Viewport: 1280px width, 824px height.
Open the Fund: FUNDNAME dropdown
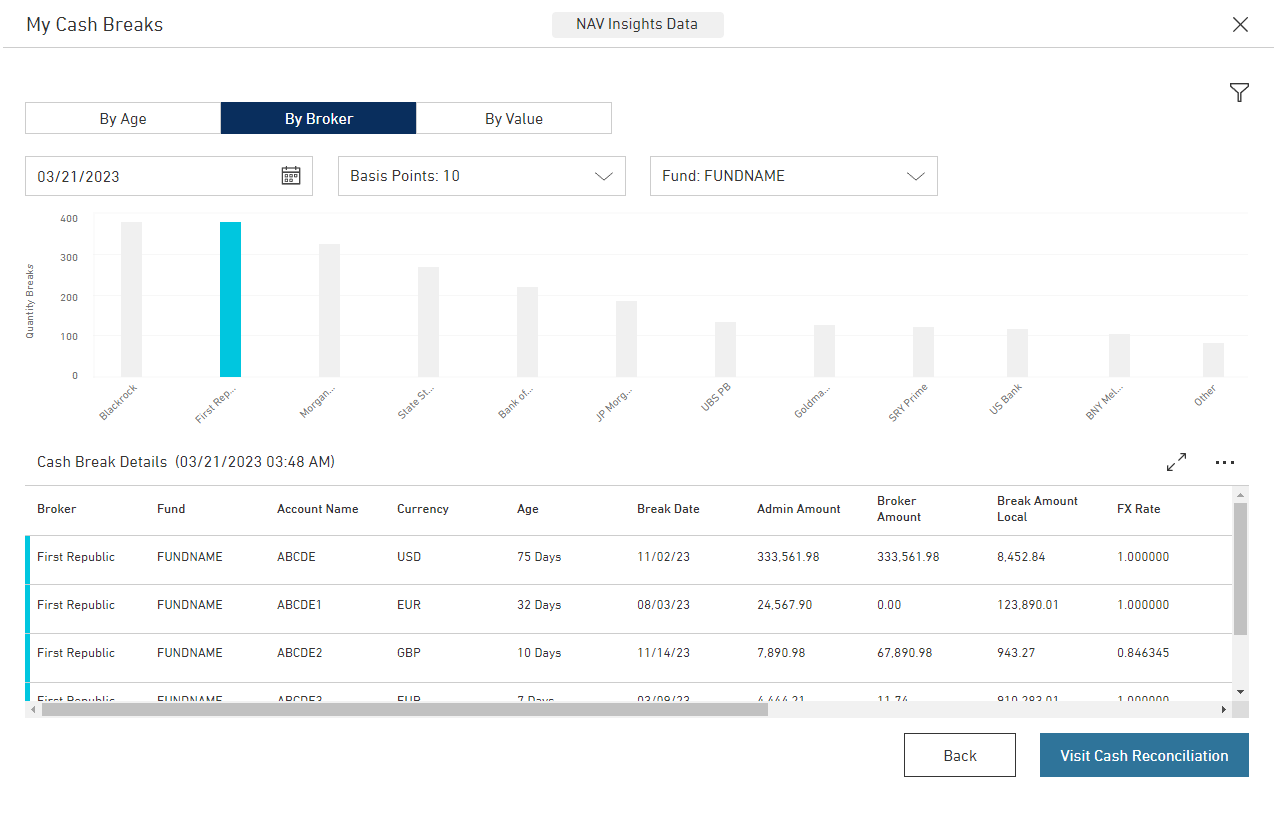tap(793, 176)
